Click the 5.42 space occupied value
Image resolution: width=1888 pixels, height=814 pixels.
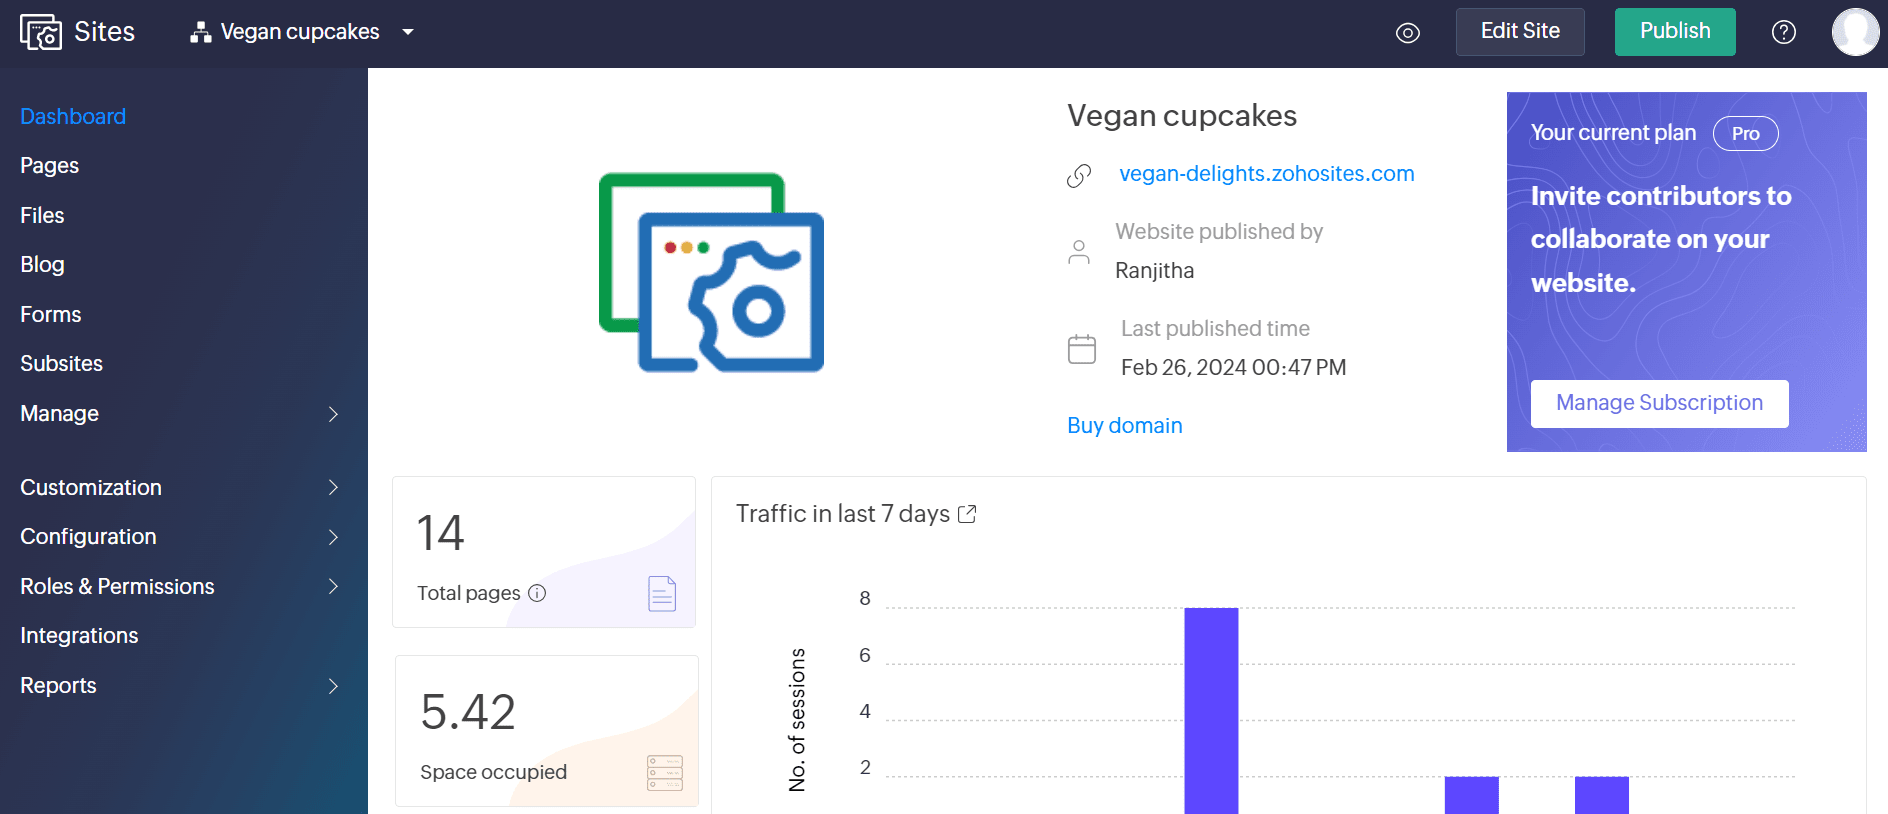coord(468,712)
